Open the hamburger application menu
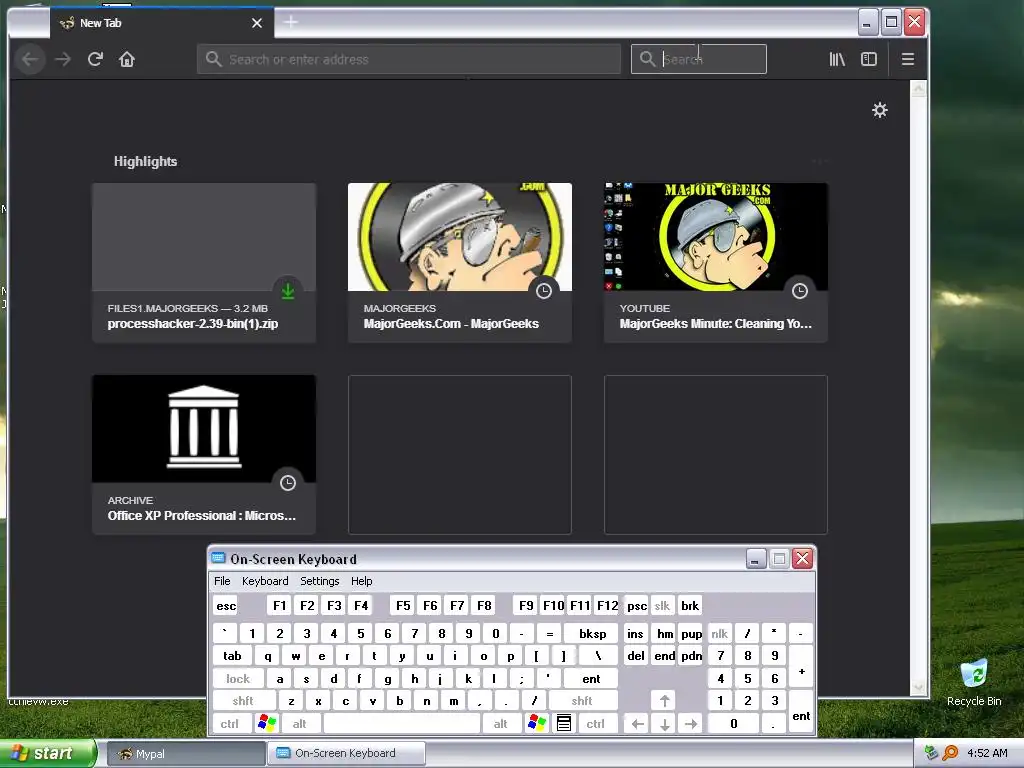 (x=908, y=59)
